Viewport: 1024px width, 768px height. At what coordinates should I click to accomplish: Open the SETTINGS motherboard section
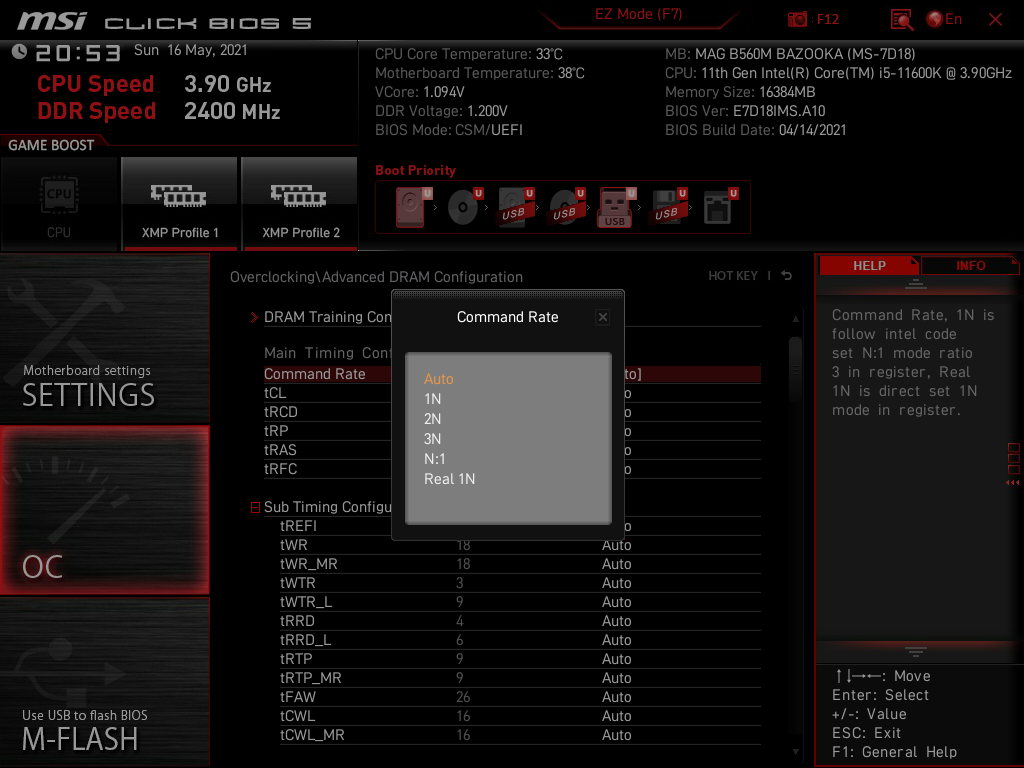tap(104, 338)
